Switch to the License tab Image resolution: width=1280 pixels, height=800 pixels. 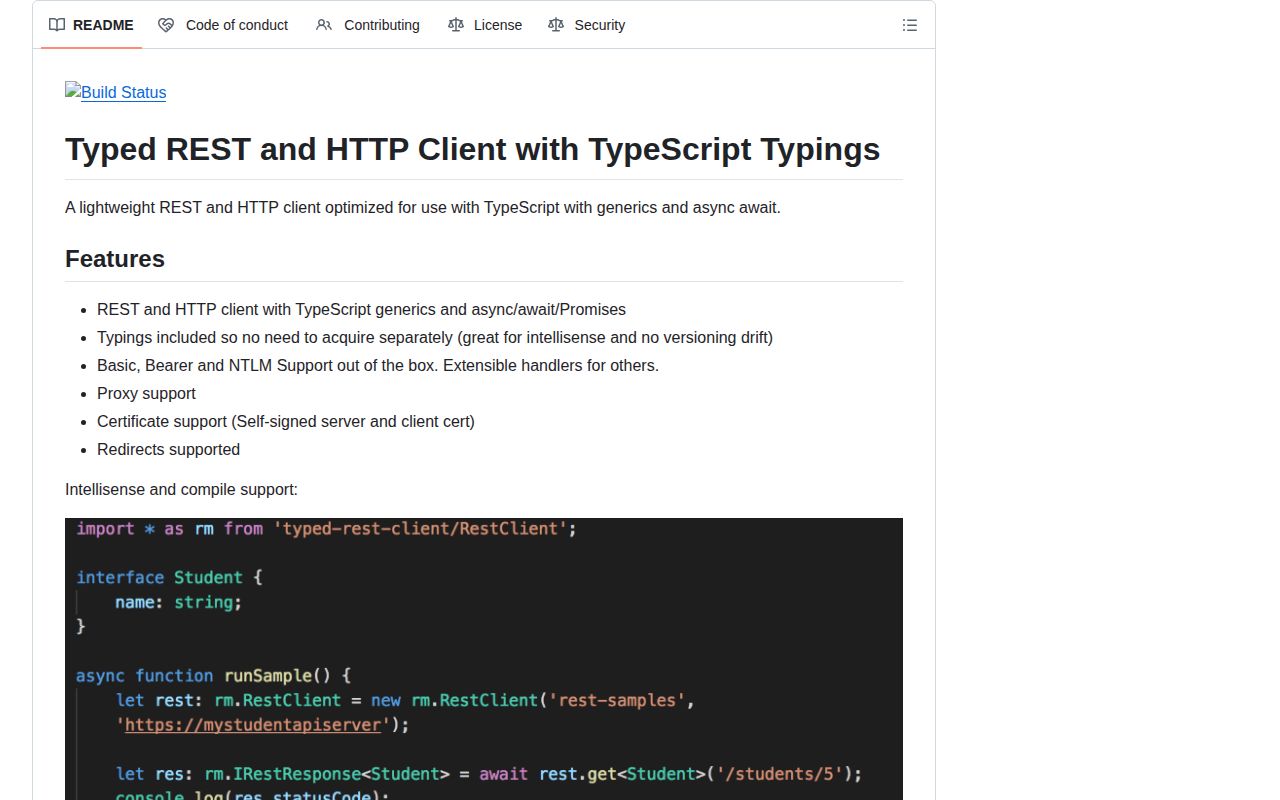(x=485, y=25)
